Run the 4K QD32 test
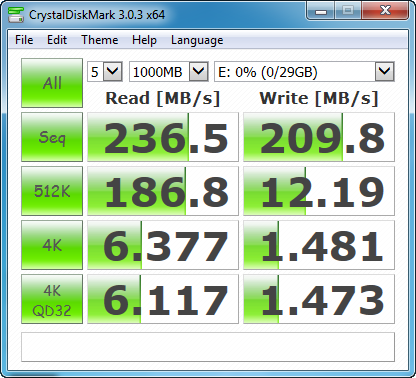 pos(52,299)
